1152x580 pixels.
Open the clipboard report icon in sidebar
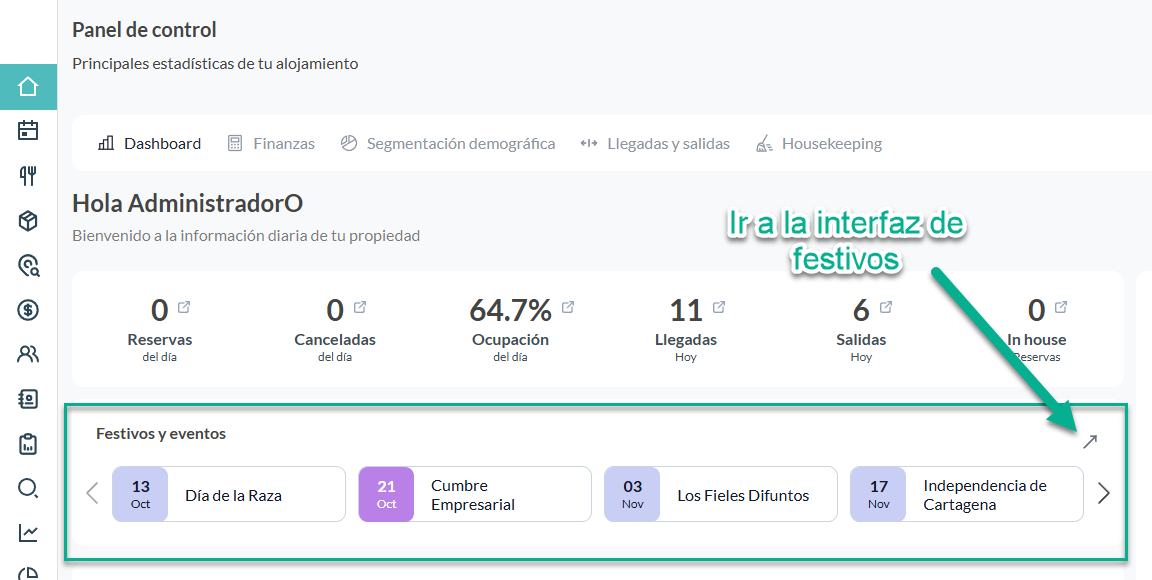point(28,443)
